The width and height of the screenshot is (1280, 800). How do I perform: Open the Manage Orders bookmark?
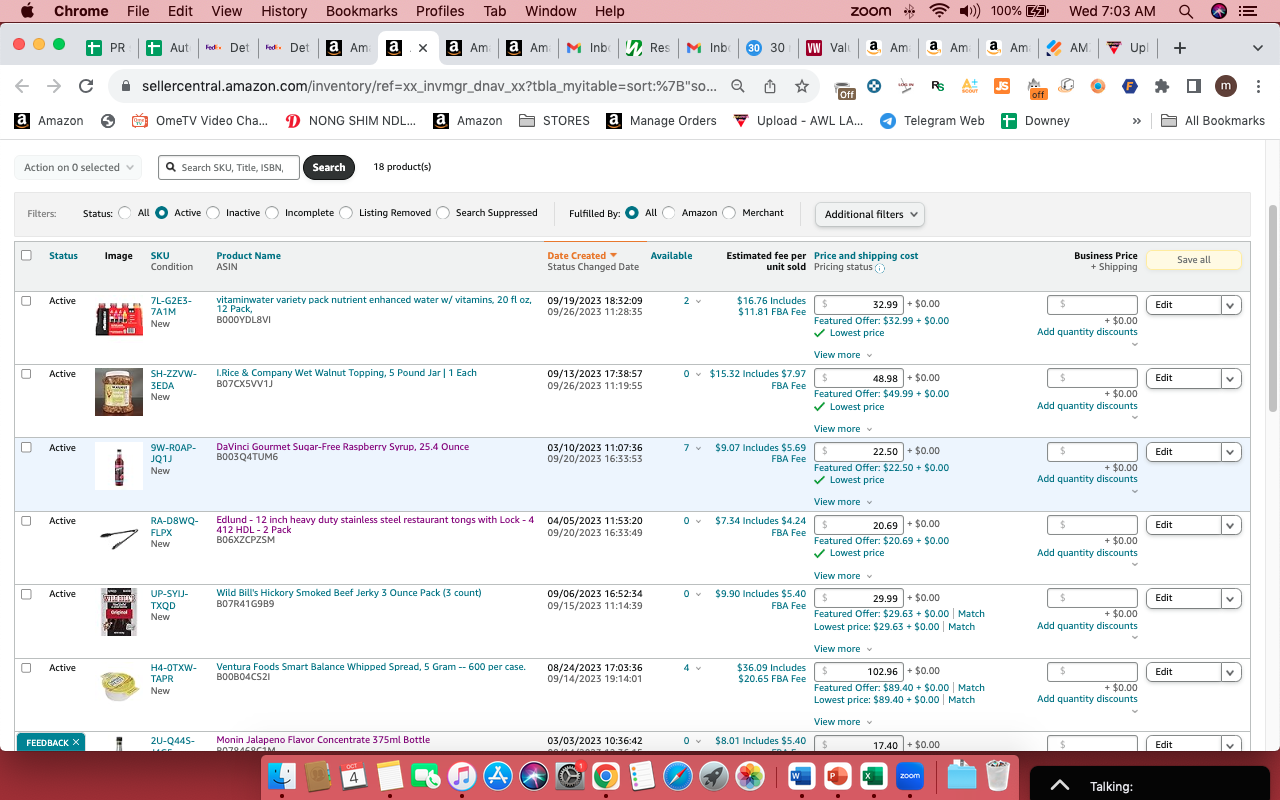[661, 121]
